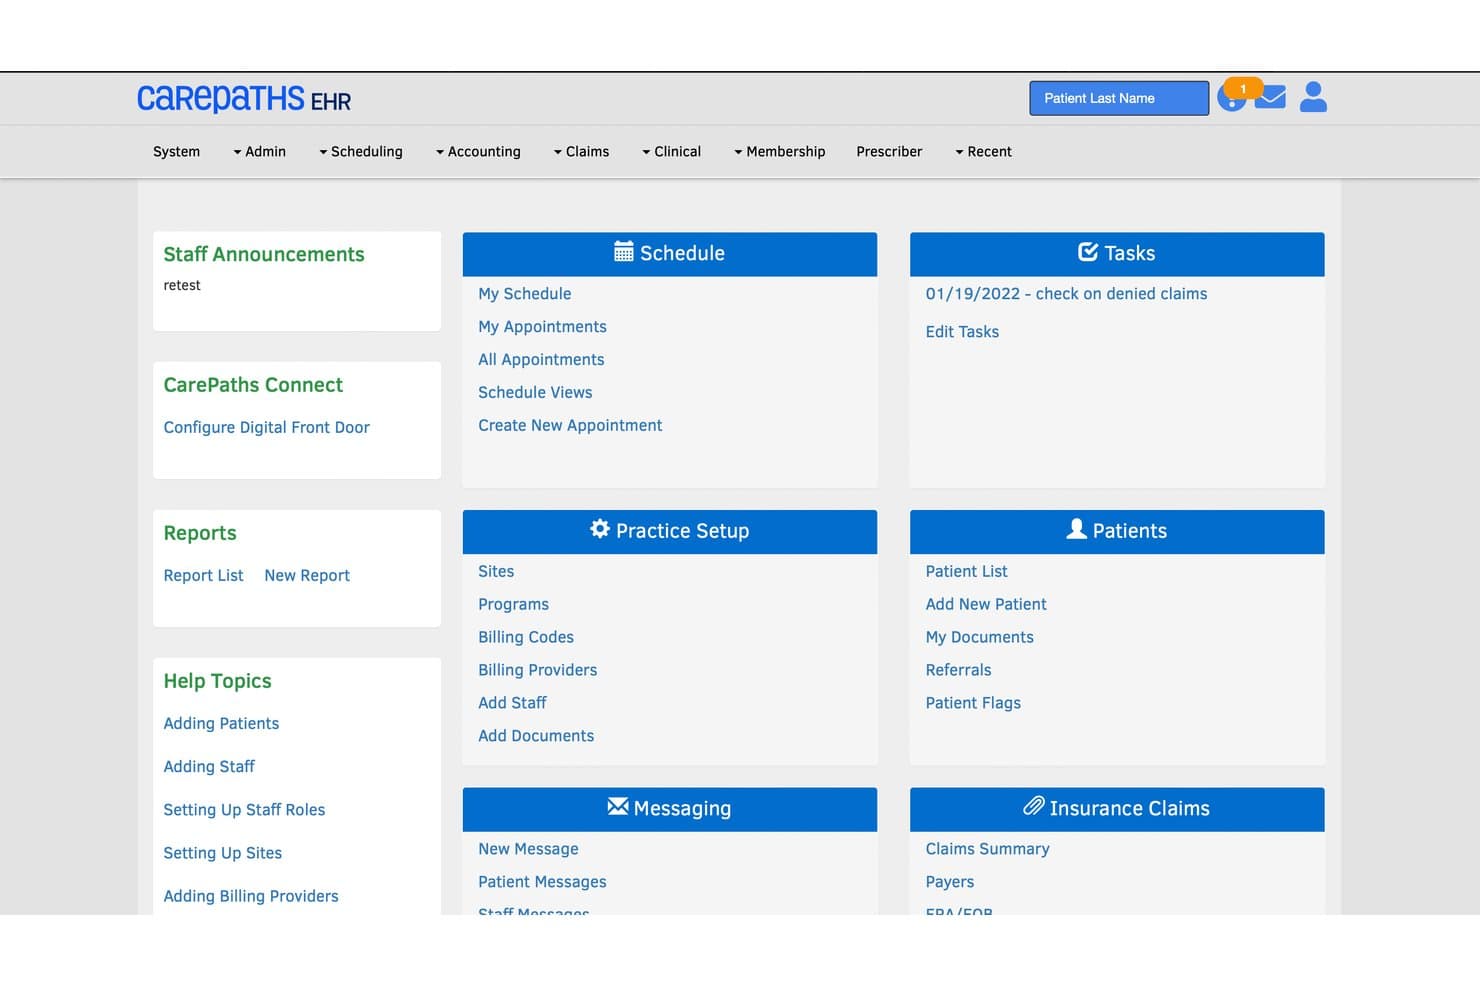The image size is (1480, 987).
Task: Open Billing Codes in Practice Setup
Action: click(x=526, y=637)
